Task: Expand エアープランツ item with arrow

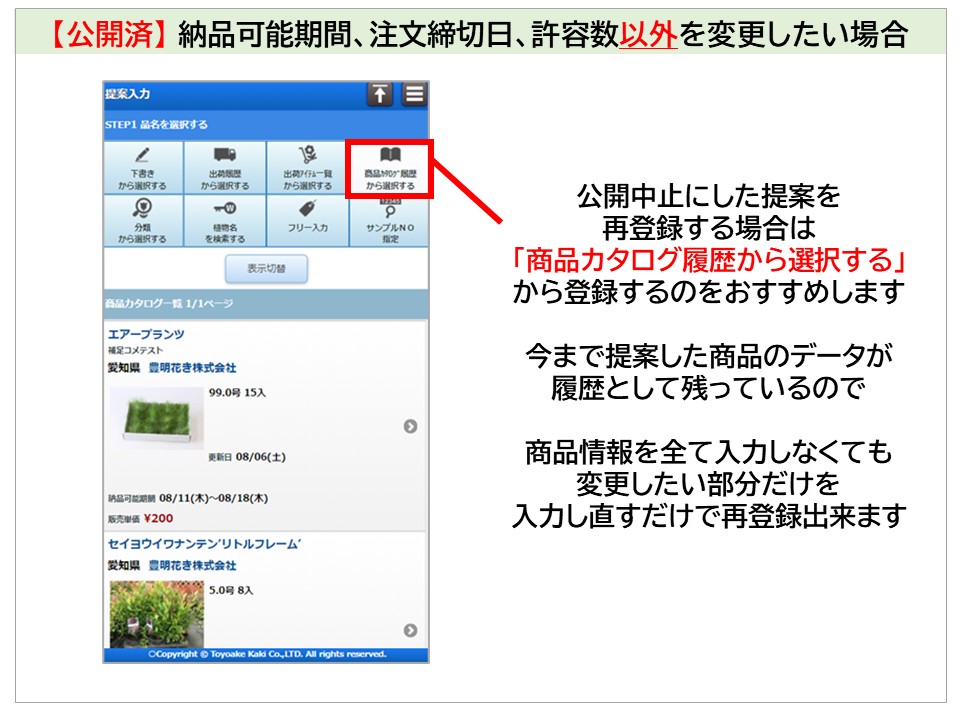Action: [x=410, y=427]
